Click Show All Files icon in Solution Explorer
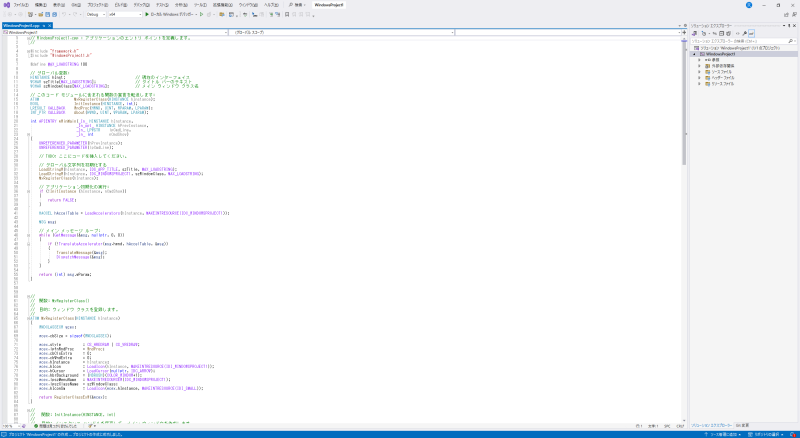This screenshot has width=800, height=438. (729, 33)
